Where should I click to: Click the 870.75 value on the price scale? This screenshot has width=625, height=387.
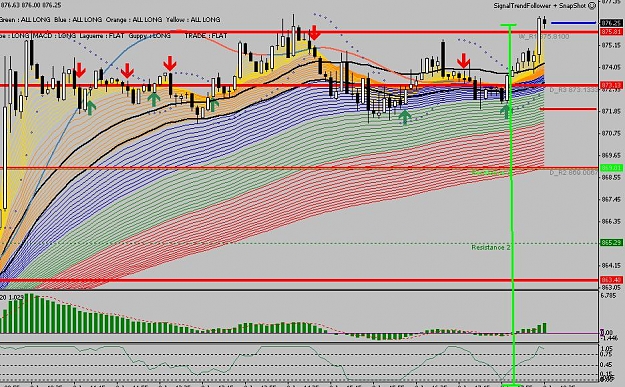tap(612, 133)
